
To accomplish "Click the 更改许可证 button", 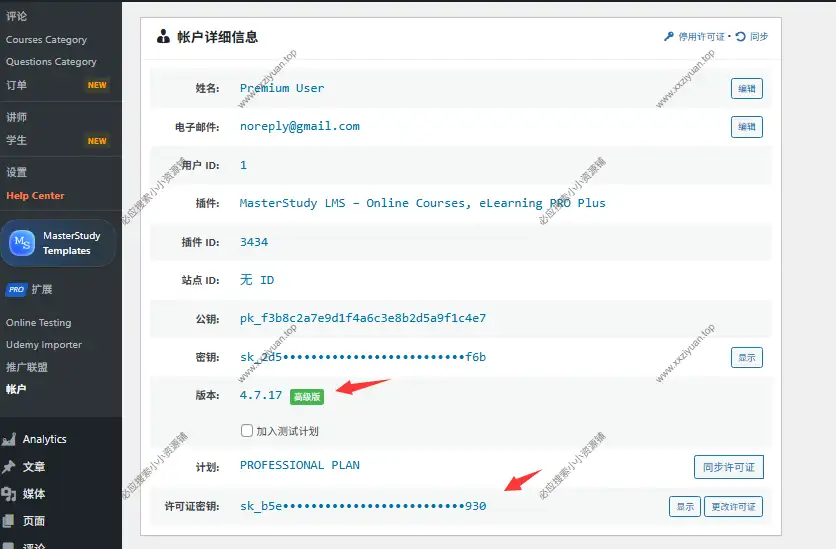I will pos(733,507).
